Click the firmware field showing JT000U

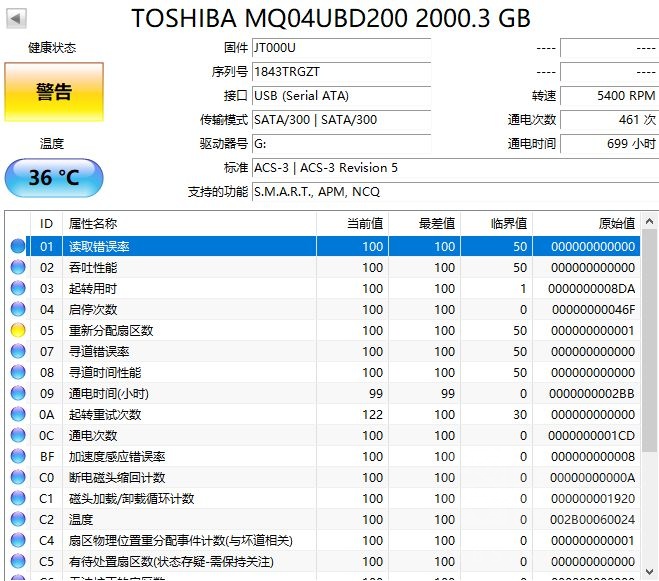(341, 48)
